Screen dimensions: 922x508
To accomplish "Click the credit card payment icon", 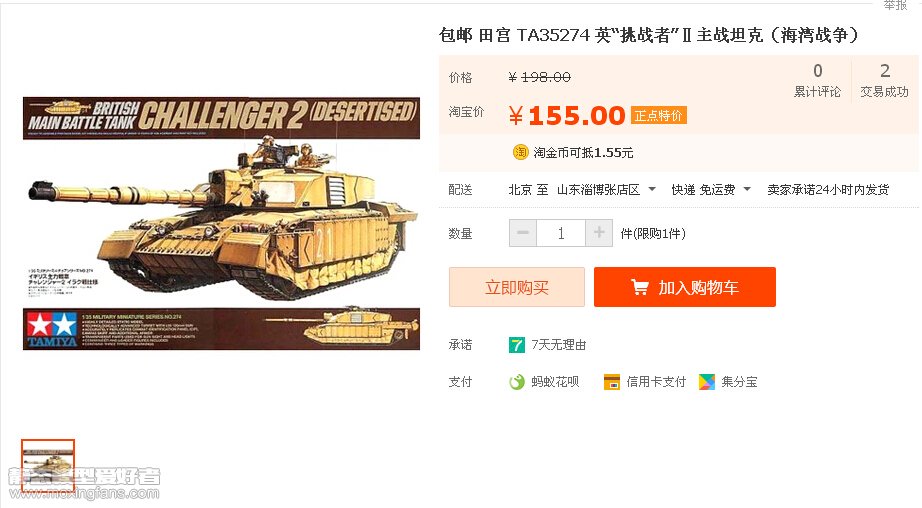I will pyautogui.click(x=612, y=382).
